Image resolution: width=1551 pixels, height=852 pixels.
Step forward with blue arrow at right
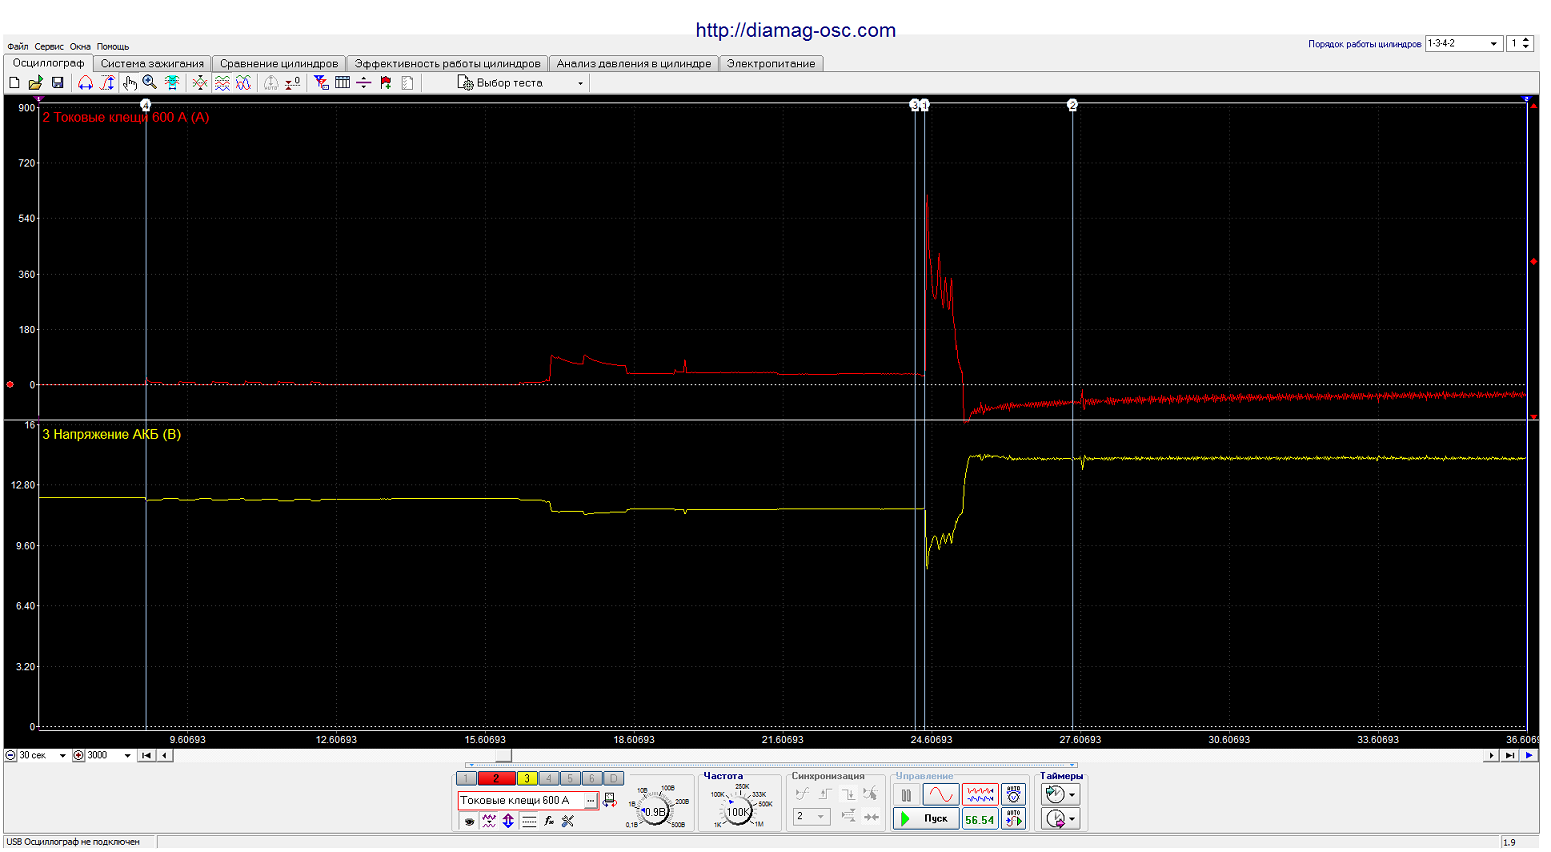(1529, 755)
